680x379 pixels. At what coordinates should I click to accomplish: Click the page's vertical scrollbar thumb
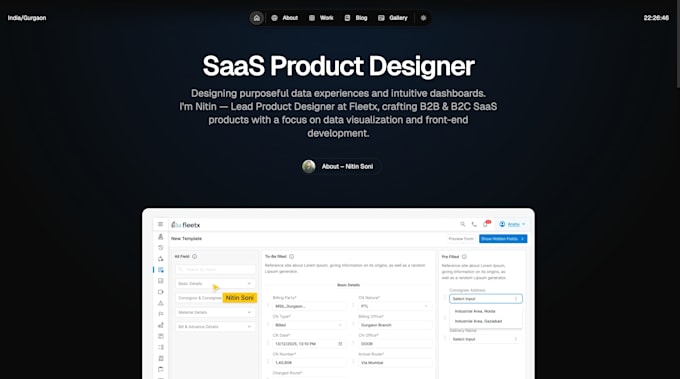coord(678,43)
